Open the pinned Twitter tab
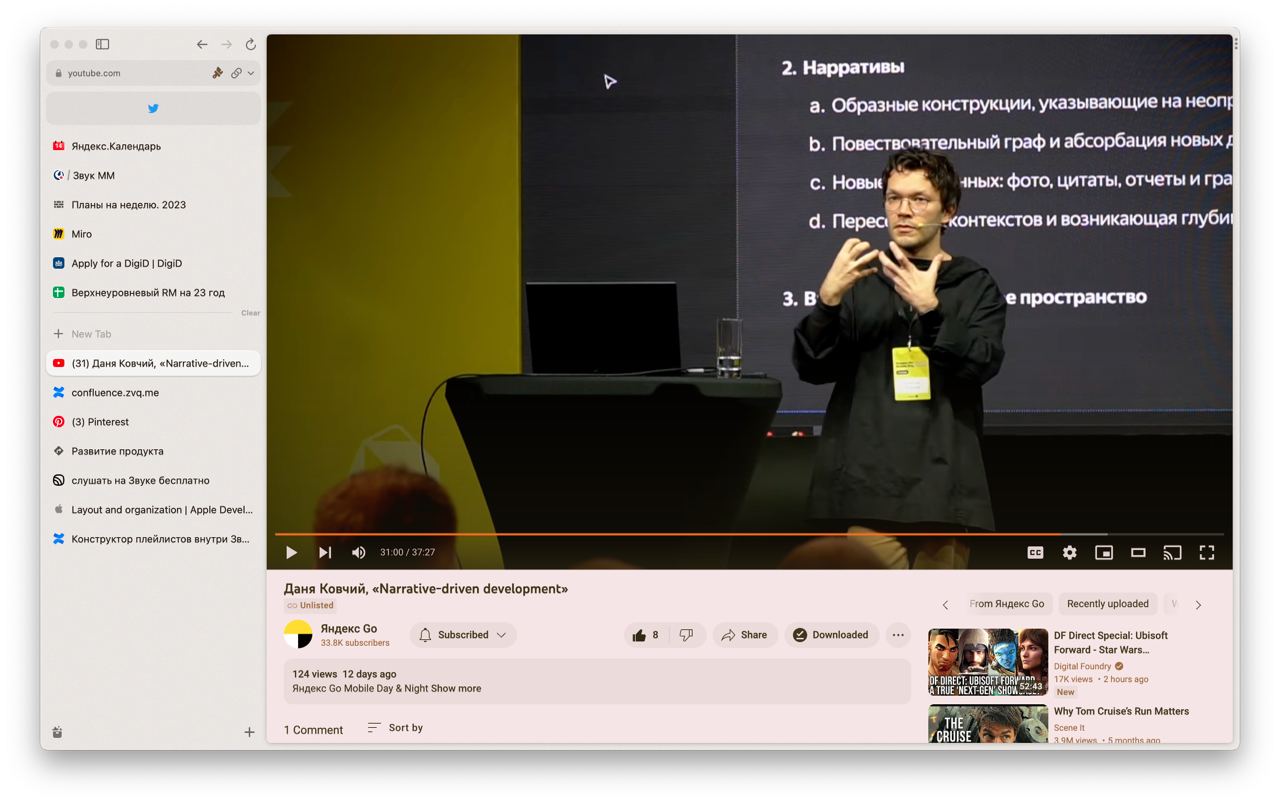Image resolution: width=1280 pixels, height=803 pixels. coord(153,109)
